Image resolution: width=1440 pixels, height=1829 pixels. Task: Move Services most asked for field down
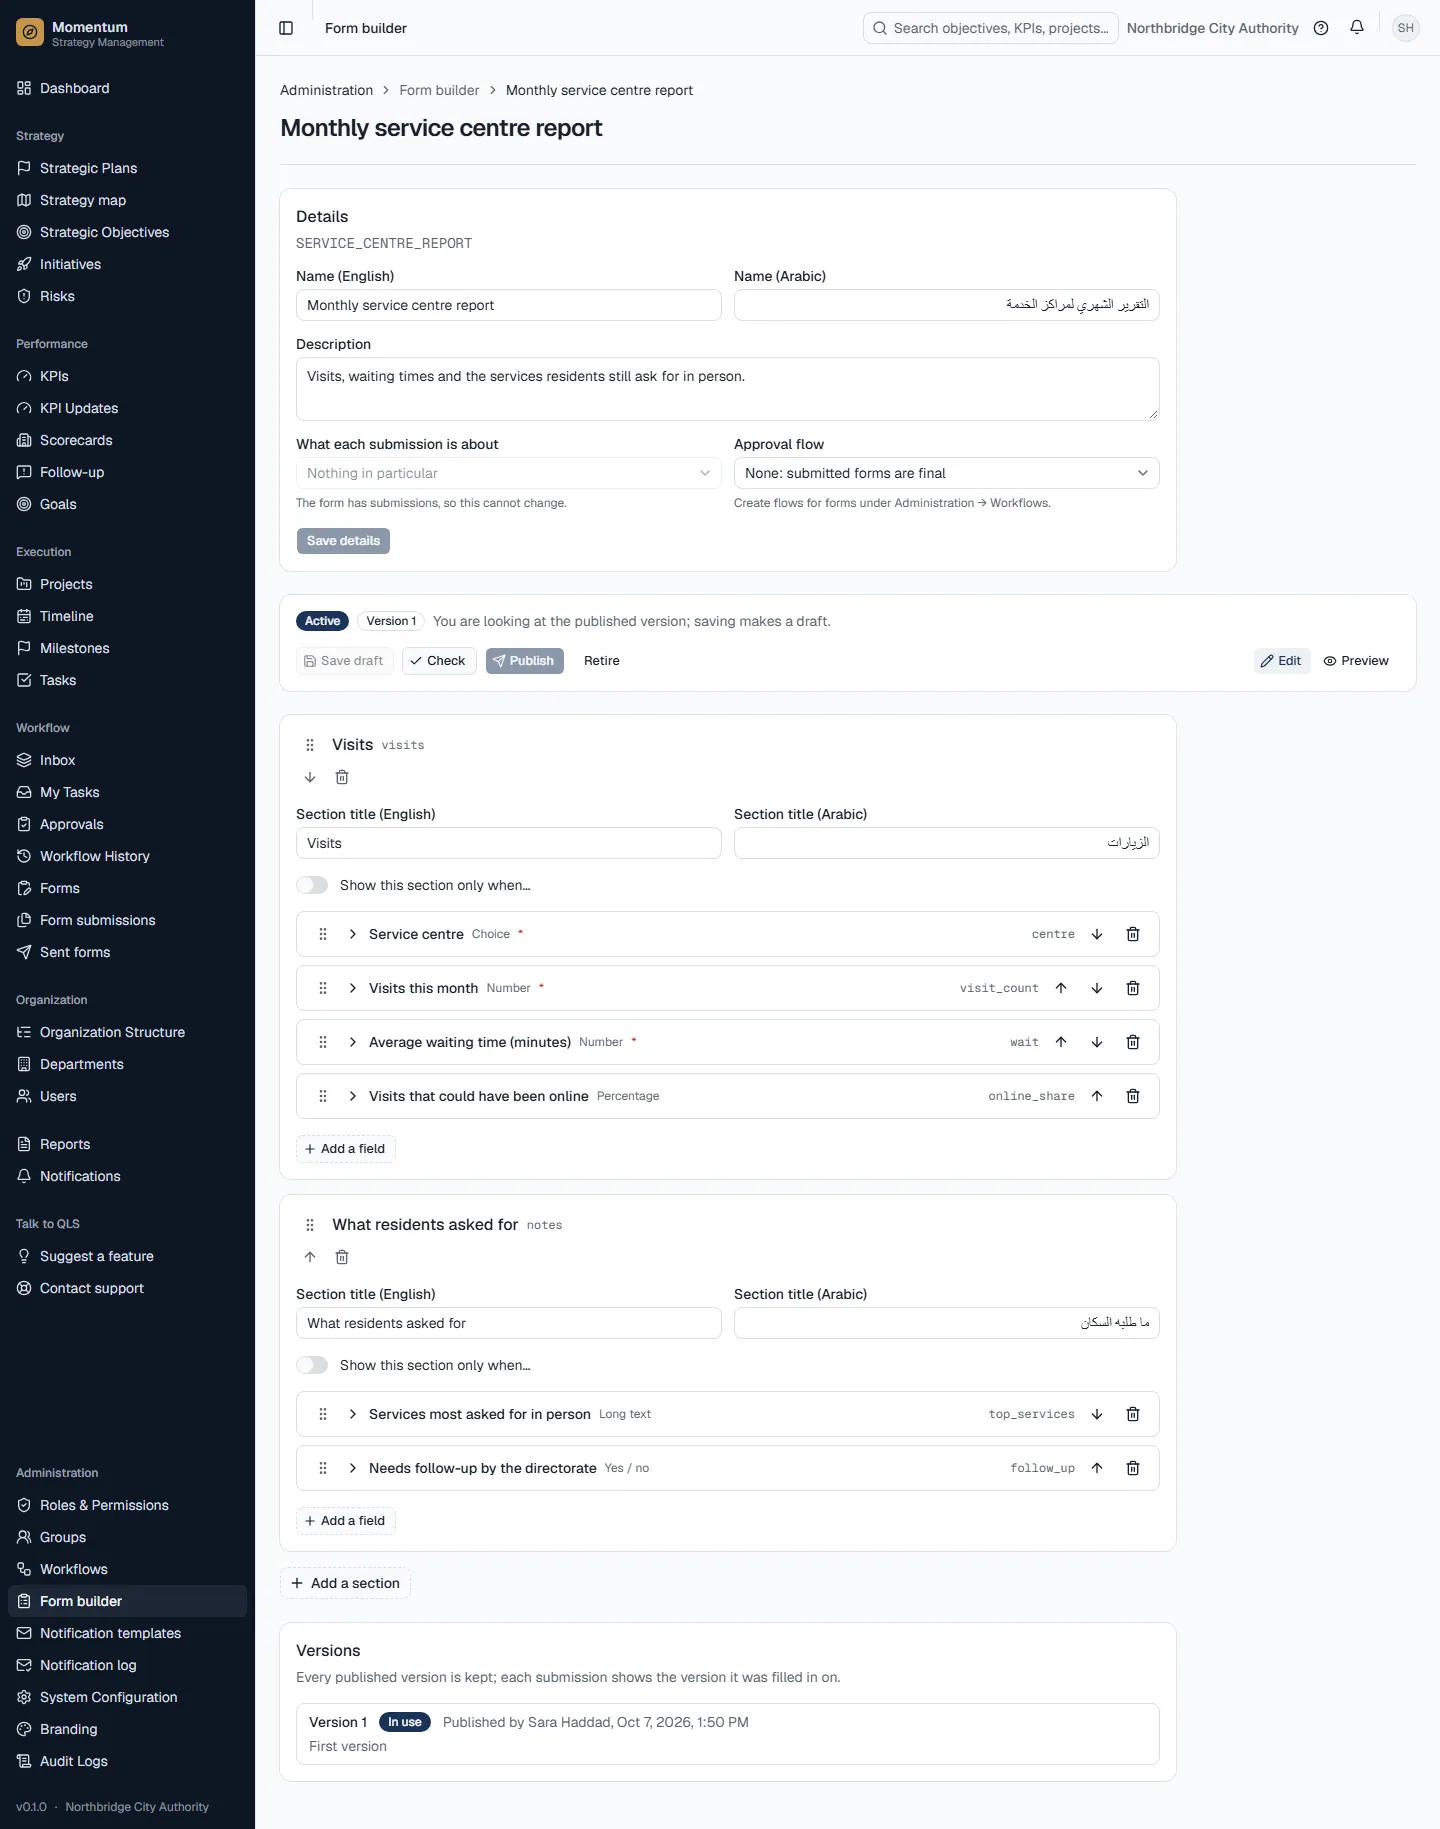[1097, 1414]
